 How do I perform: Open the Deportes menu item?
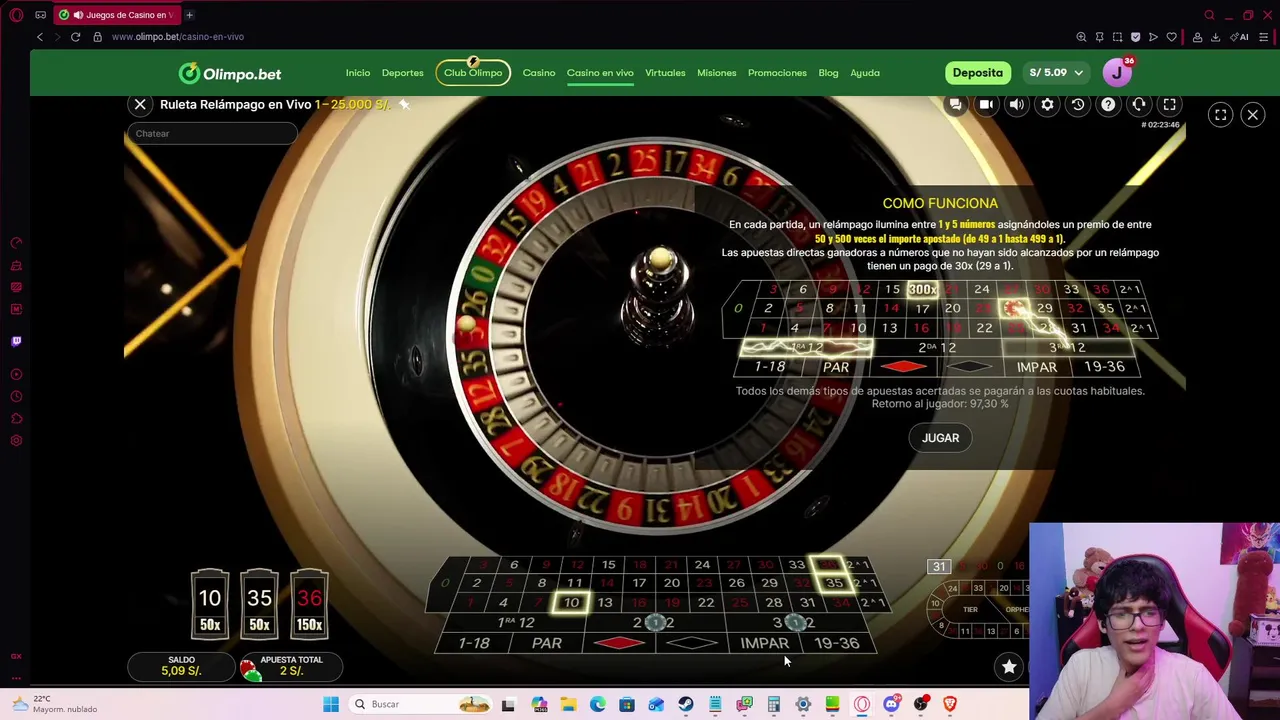pos(402,73)
